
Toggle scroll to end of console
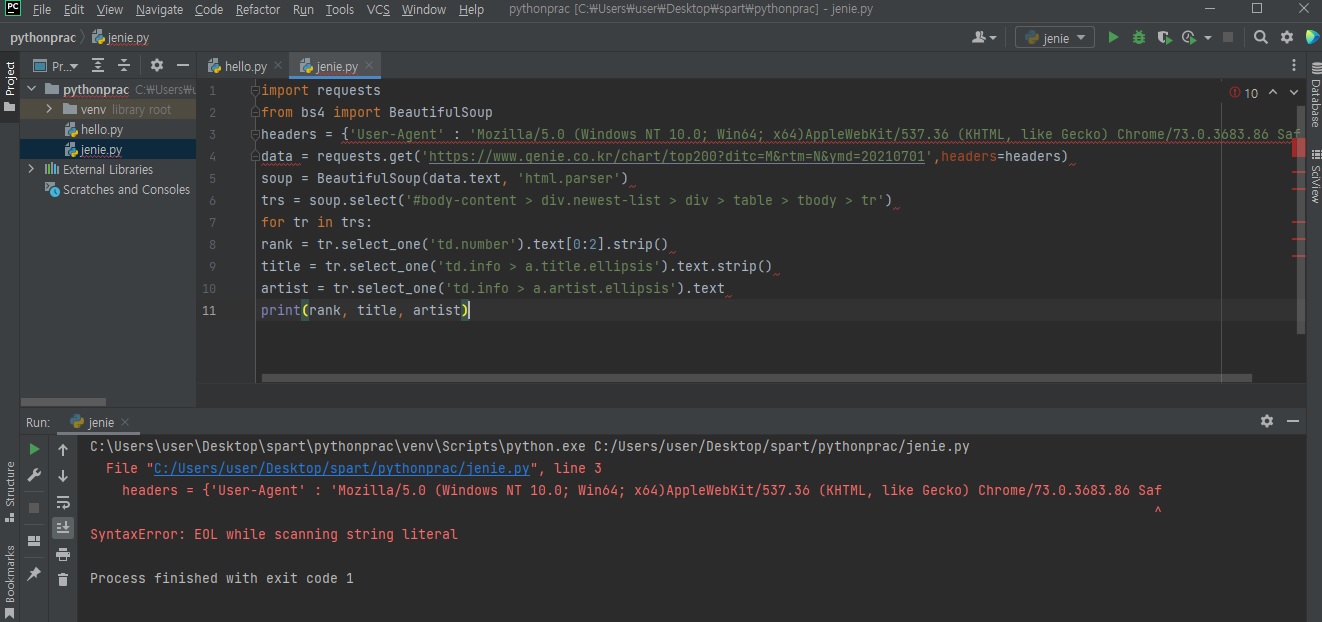(x=63, y=528)
